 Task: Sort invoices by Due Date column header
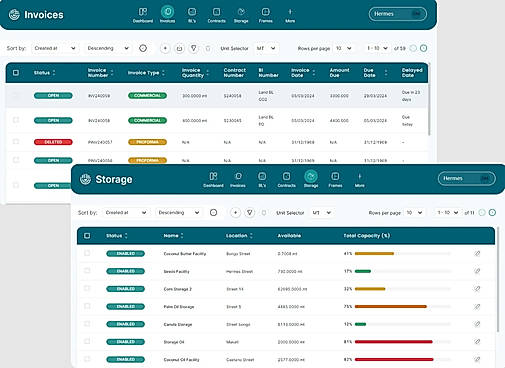(375, 73)
